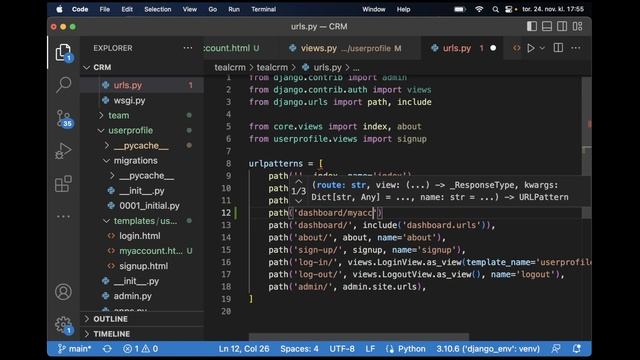The image size is (640, 360).
Task: Toggle the secondary side bar layout icon
Action: click(562, 27)
